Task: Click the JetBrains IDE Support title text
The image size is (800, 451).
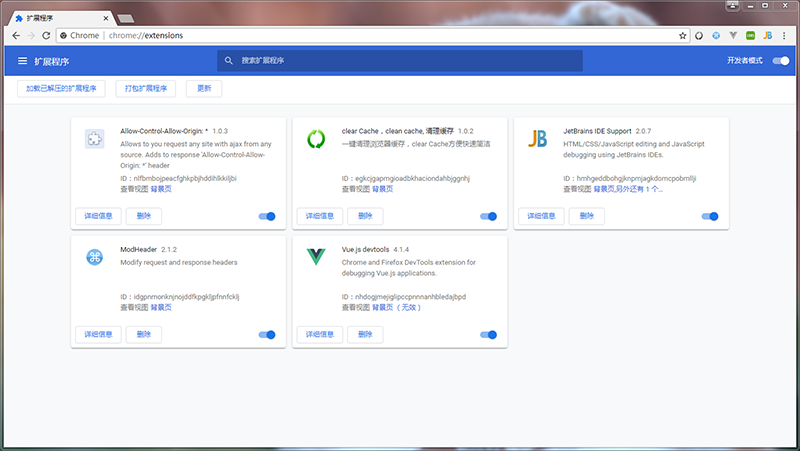Action: (x=597, y=131)
